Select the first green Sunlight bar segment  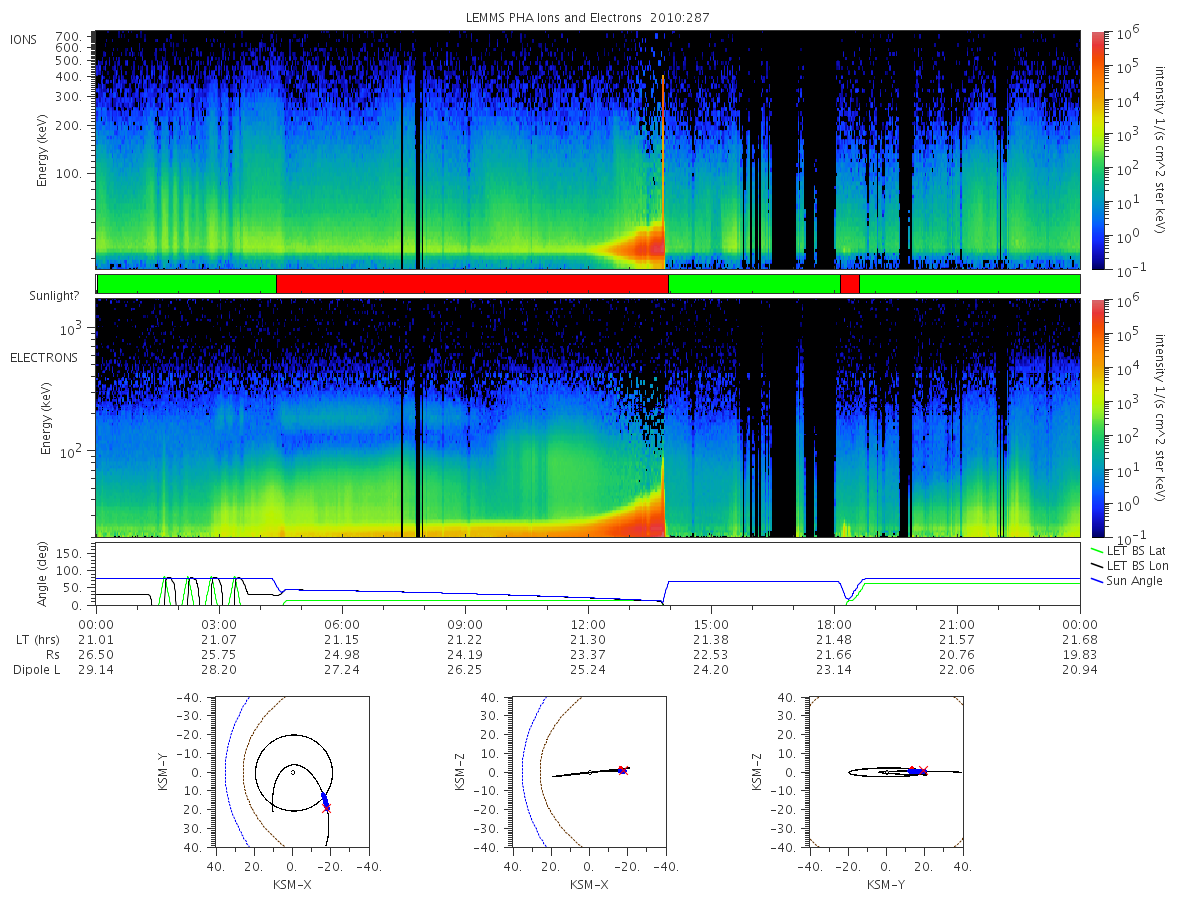pyautogui.click(x=187, y=284)
